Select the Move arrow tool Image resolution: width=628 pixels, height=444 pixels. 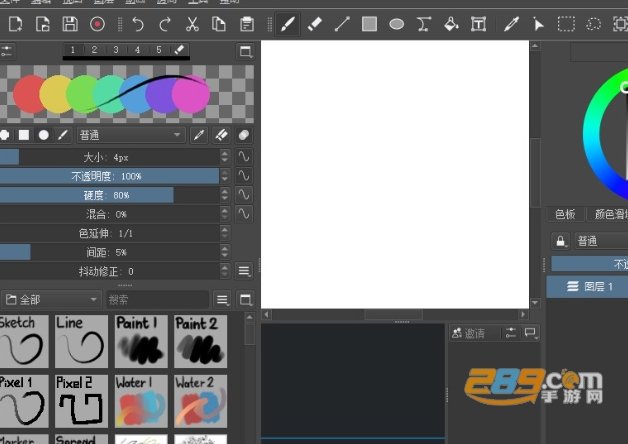tap(539, 24)
